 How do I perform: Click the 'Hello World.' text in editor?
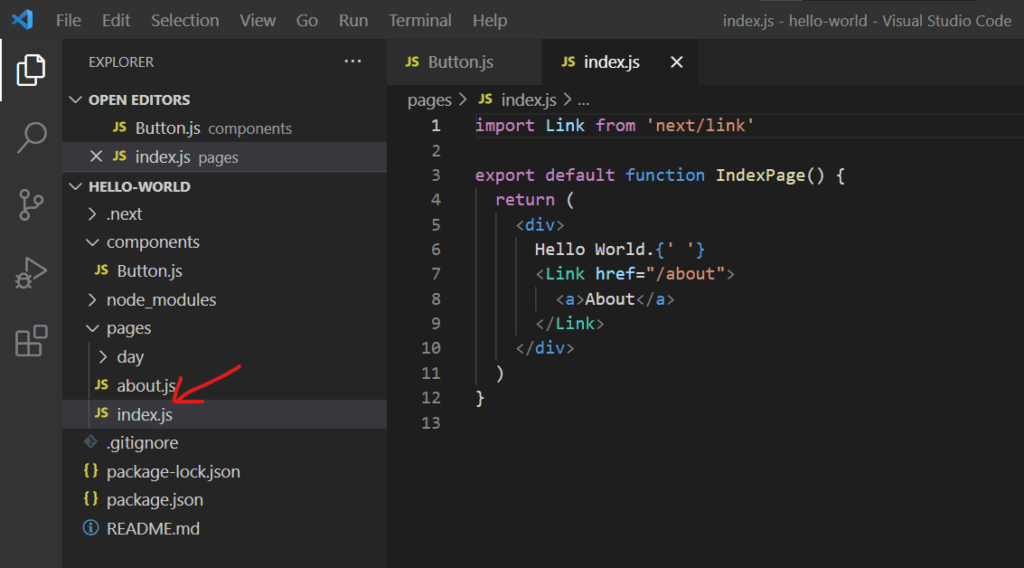click(x=594, y=249)
